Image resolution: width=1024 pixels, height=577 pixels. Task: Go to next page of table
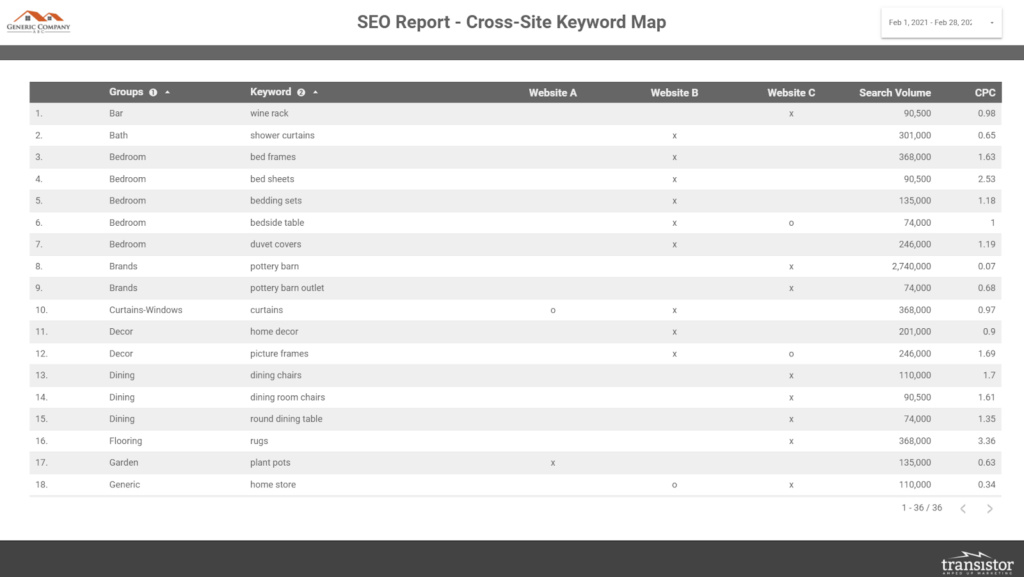pos(990,509)
